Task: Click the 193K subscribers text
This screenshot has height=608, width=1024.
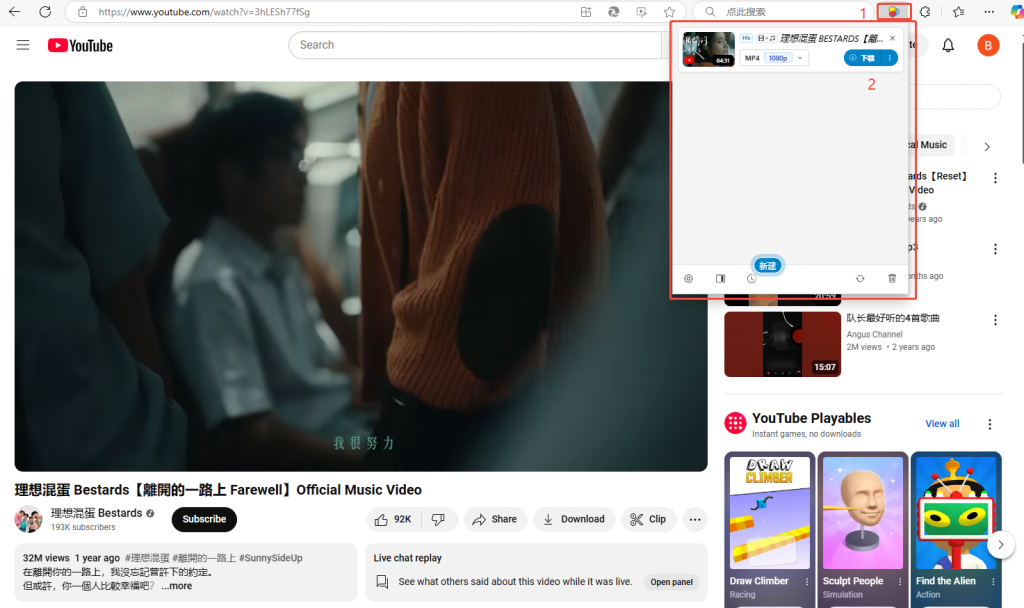Action: (83, 527)
